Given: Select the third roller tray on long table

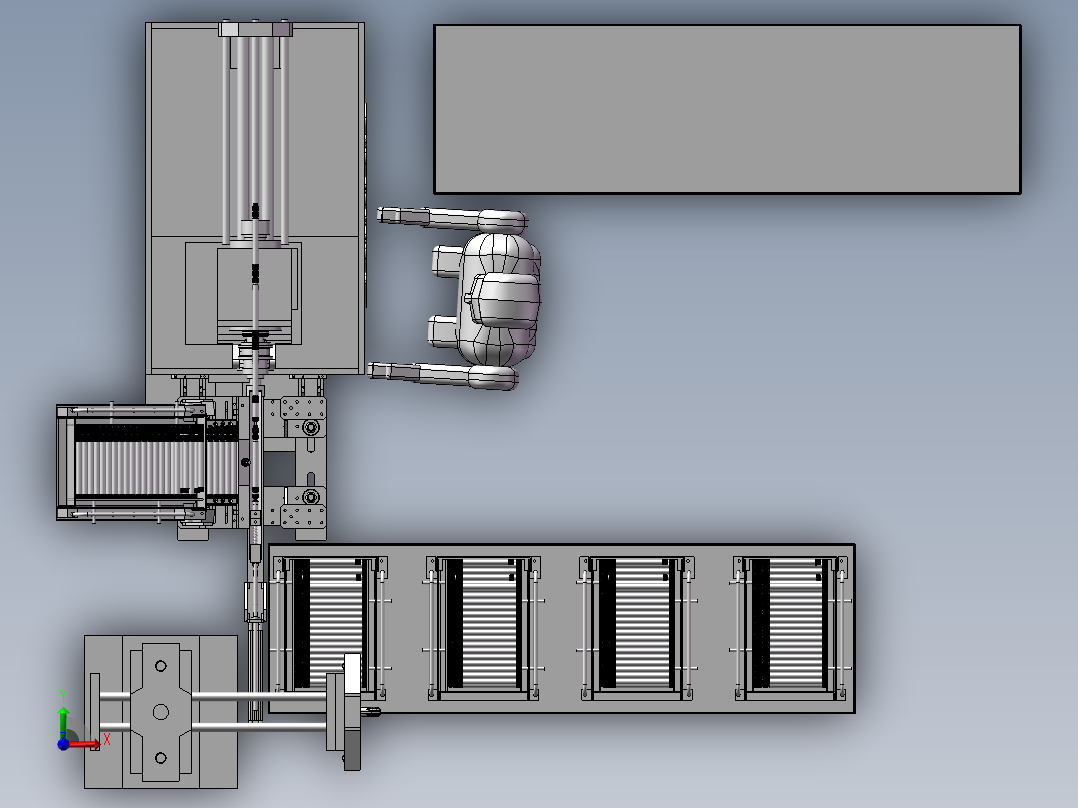Looking at the screenshot, I should coord(637,628).
